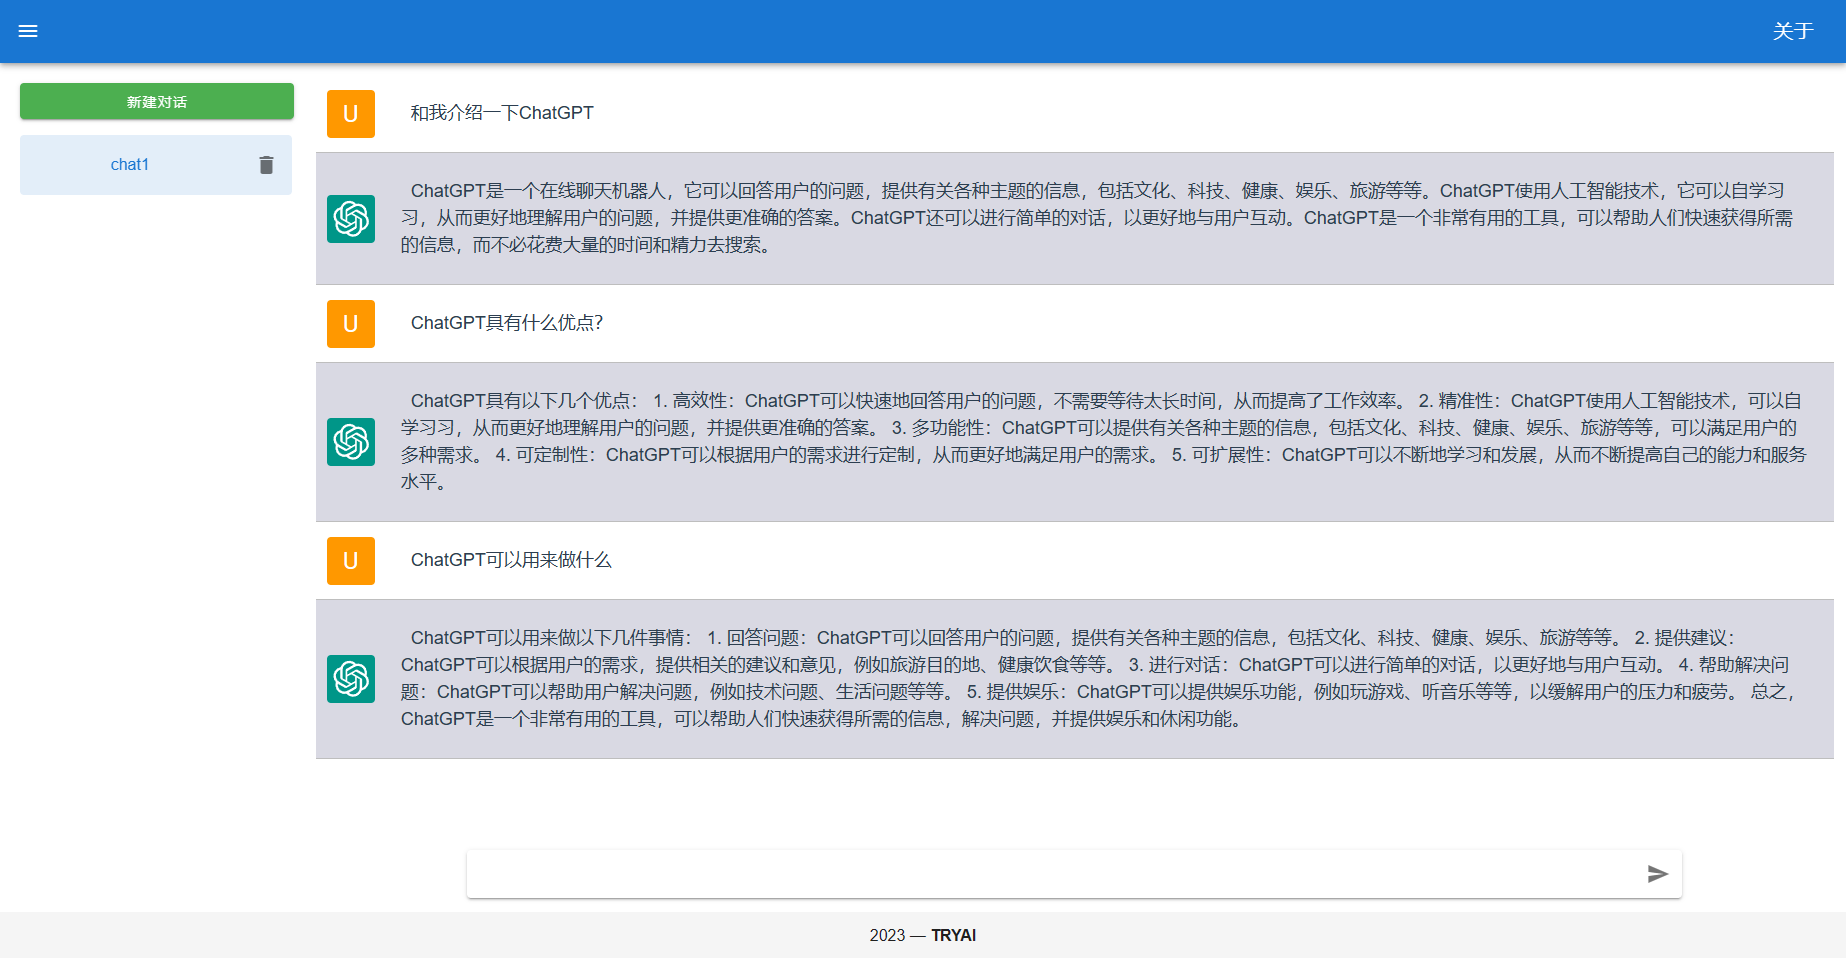Click the user avatar beside '和我介绍一下ChatGPT'
1846x958 pixels.
(x=350, y=114)
